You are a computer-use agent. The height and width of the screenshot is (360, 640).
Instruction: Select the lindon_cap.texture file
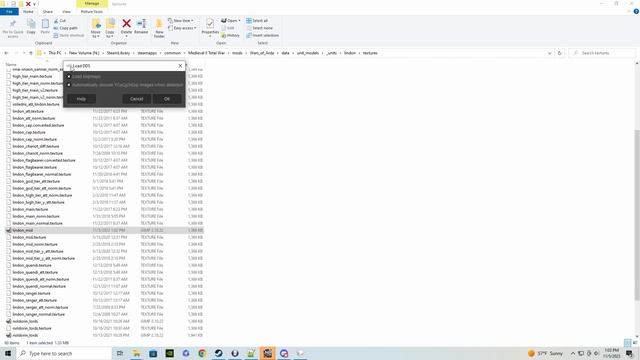pyautogui.click(x=29, y=132)
